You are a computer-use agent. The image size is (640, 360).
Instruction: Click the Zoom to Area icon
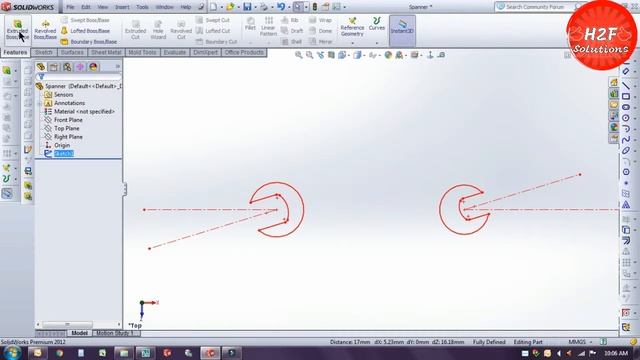click(309, 55)
